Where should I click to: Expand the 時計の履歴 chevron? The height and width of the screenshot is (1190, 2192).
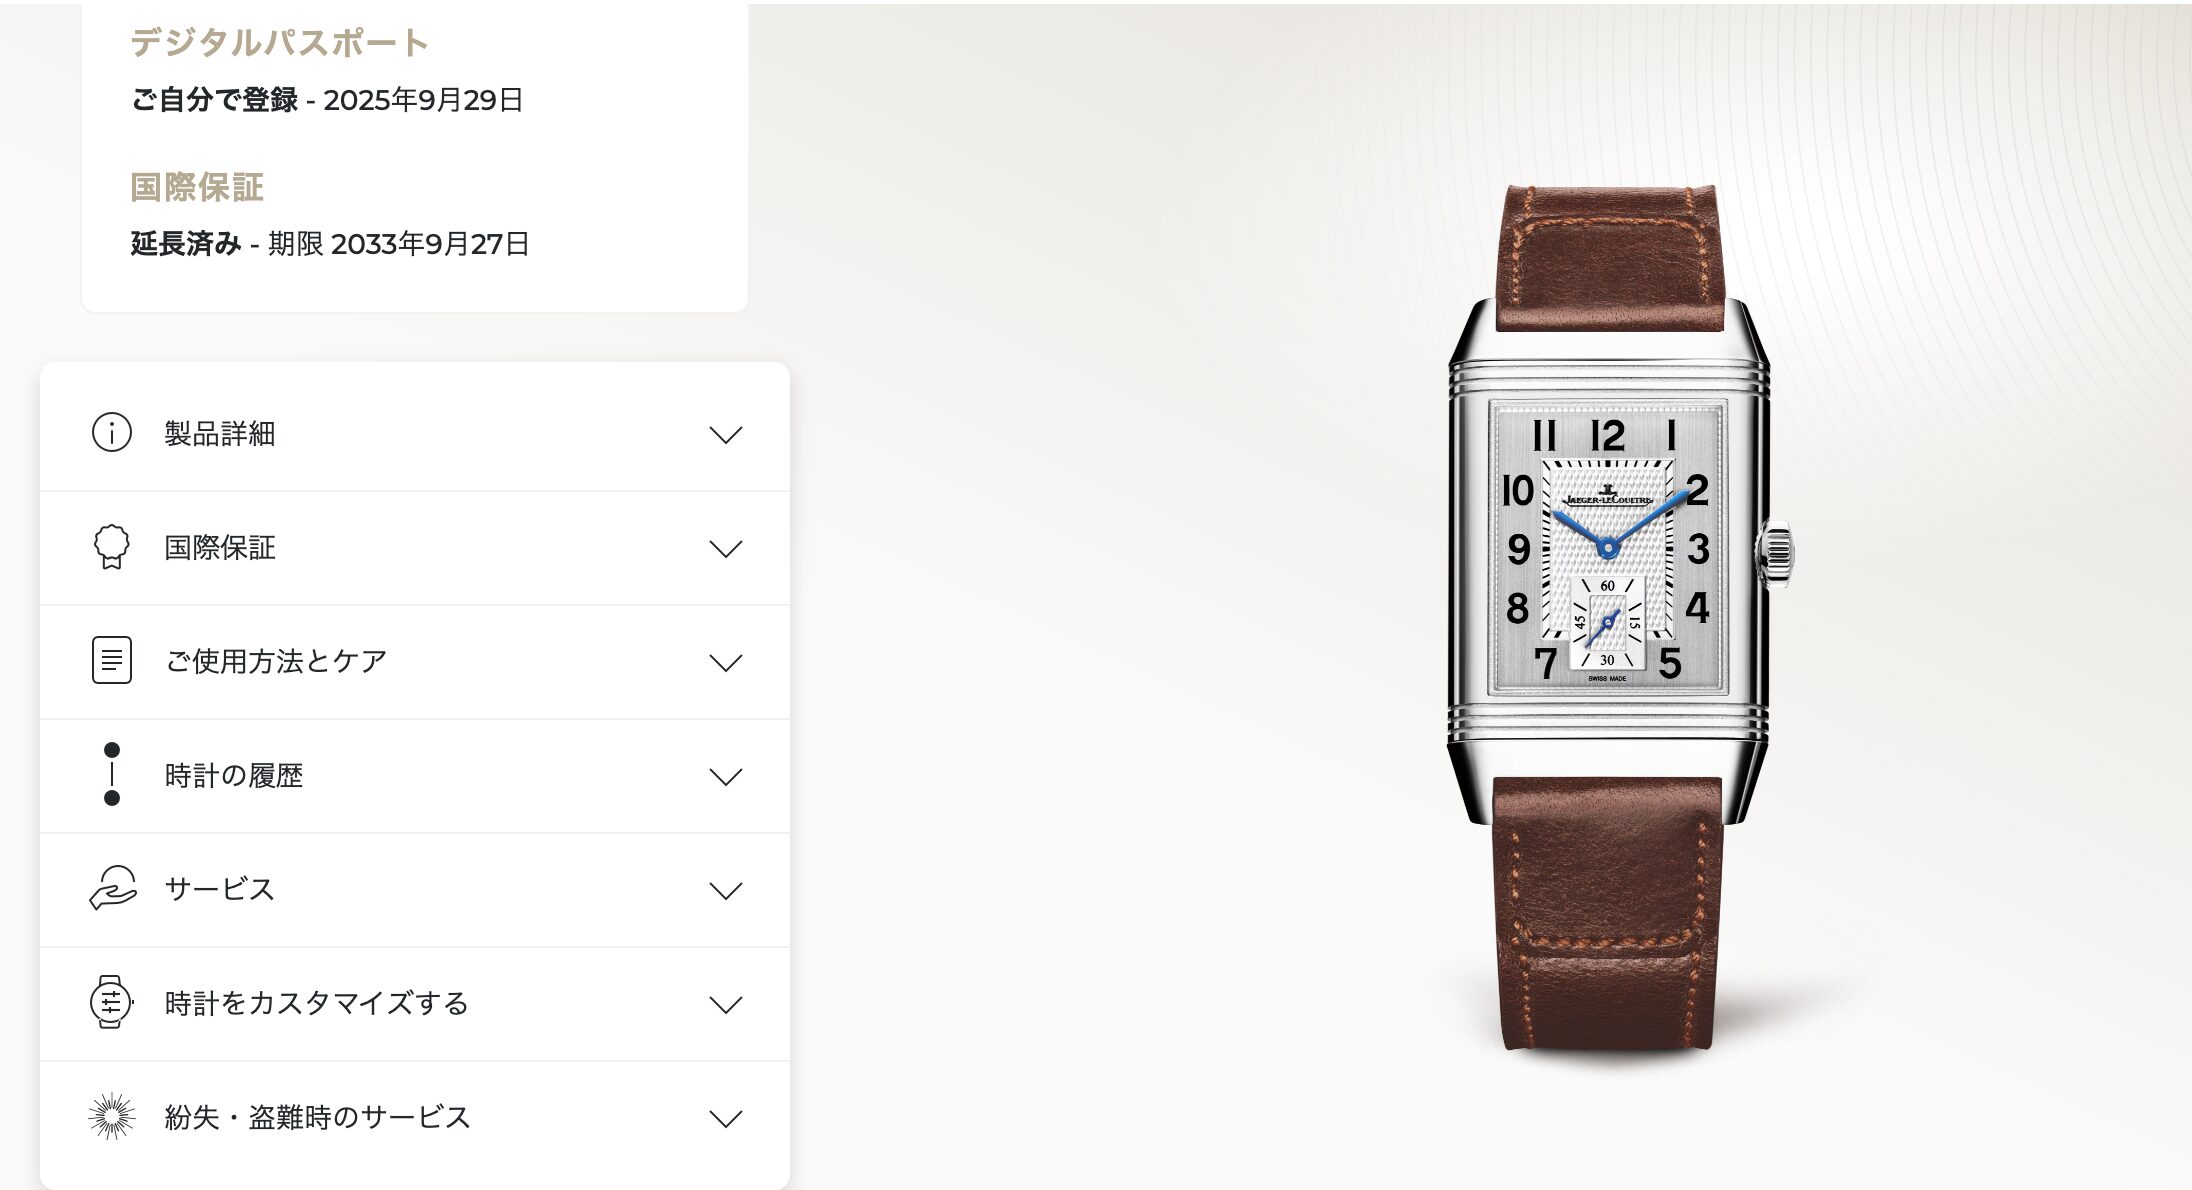725,776
